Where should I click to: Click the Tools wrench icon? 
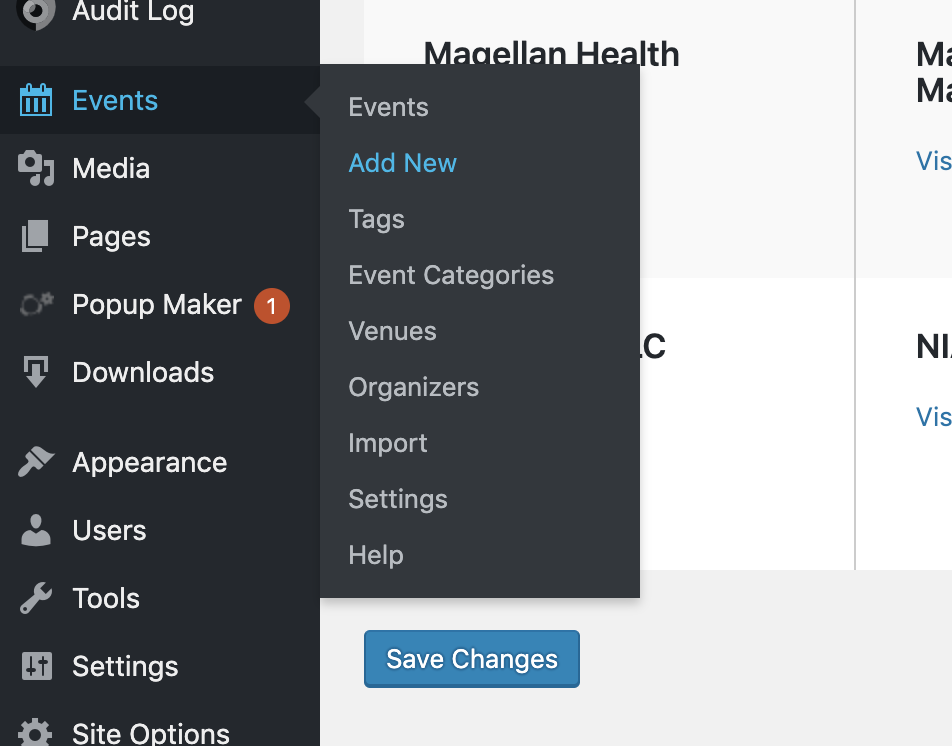pyautogui.click(x=36, y=598)
